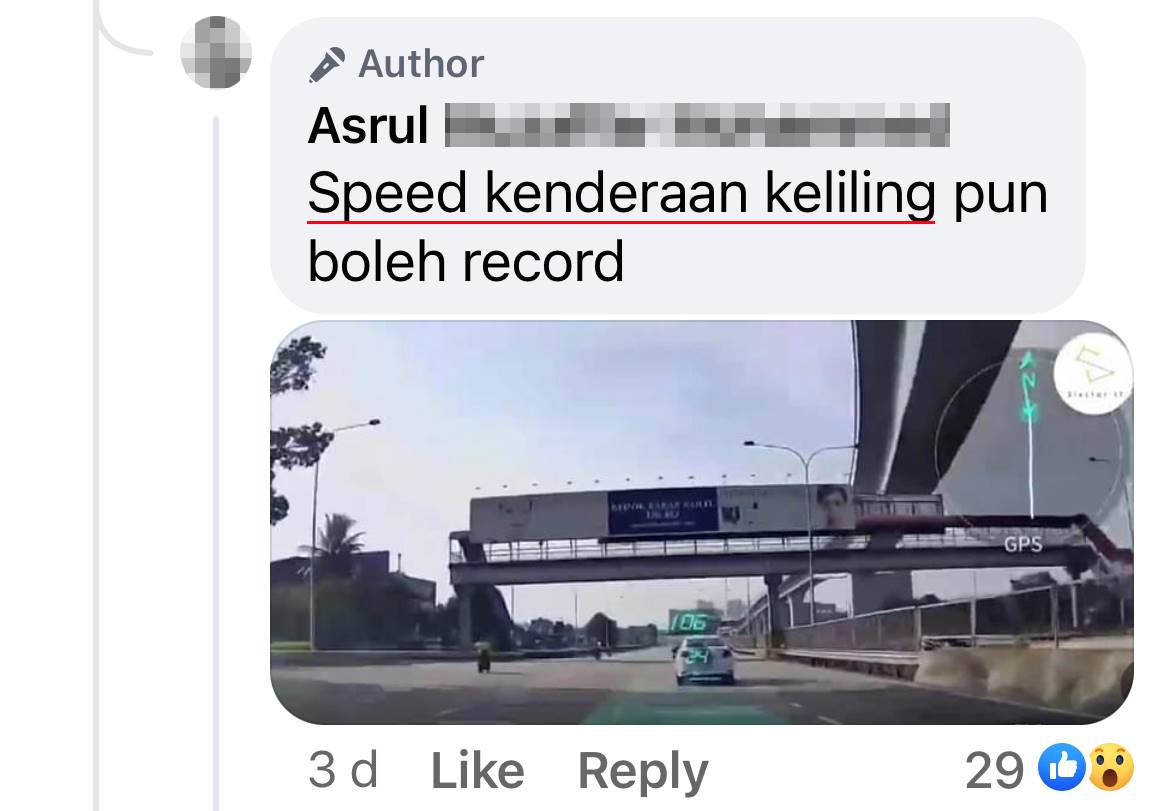
Task: Click the round logo watermark in the video
Action: [1094, 373]
